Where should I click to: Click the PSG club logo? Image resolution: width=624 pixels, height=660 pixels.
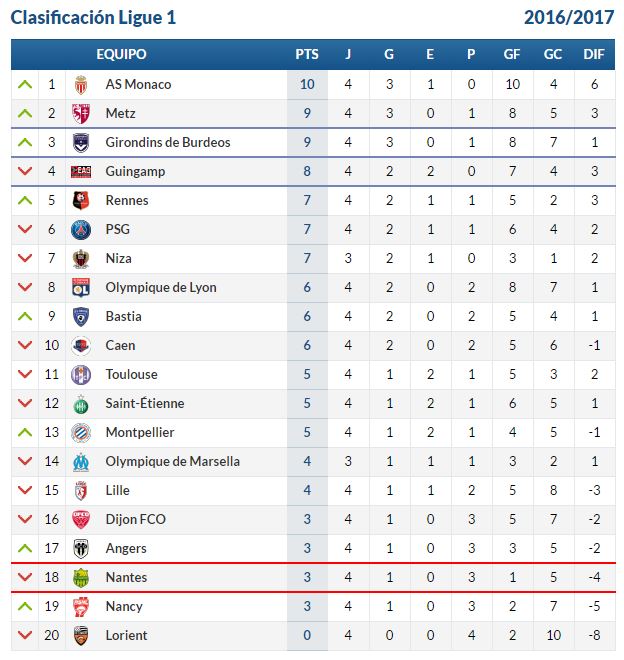tap(81, 230)
